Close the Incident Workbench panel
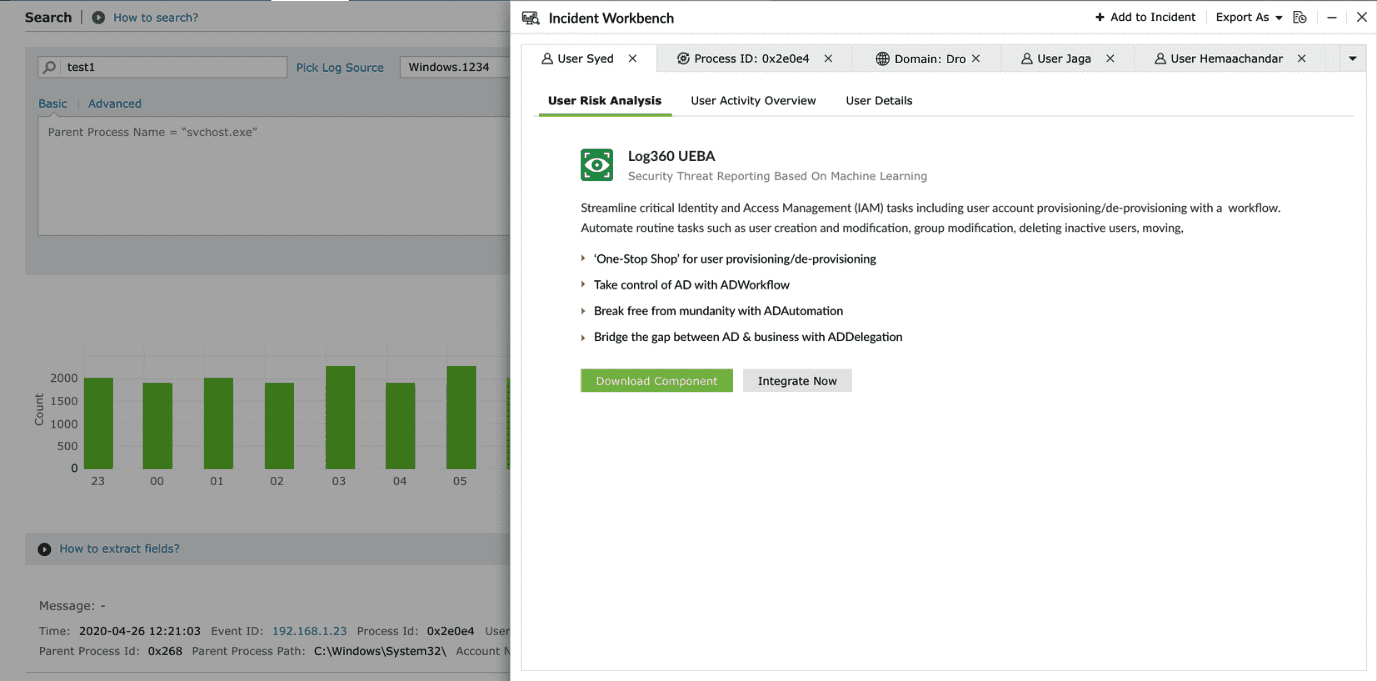Screen dimensions: 1377x681 [x=1361, y=17]
